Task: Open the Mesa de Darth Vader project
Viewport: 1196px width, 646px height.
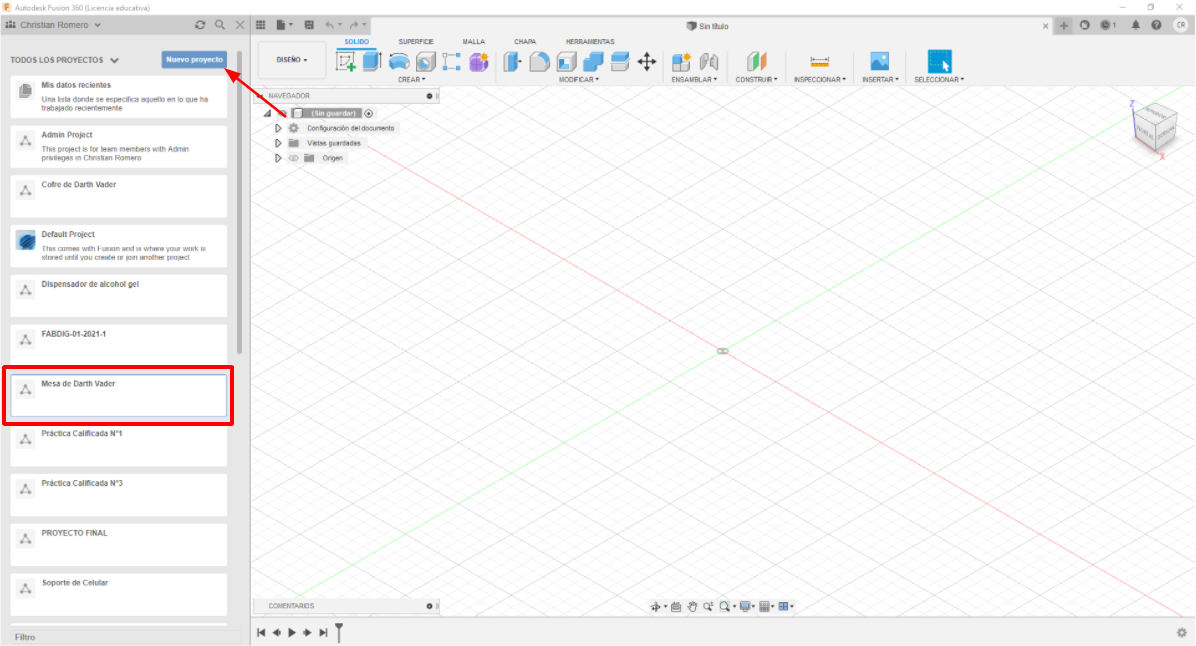Action: point(118,395)
